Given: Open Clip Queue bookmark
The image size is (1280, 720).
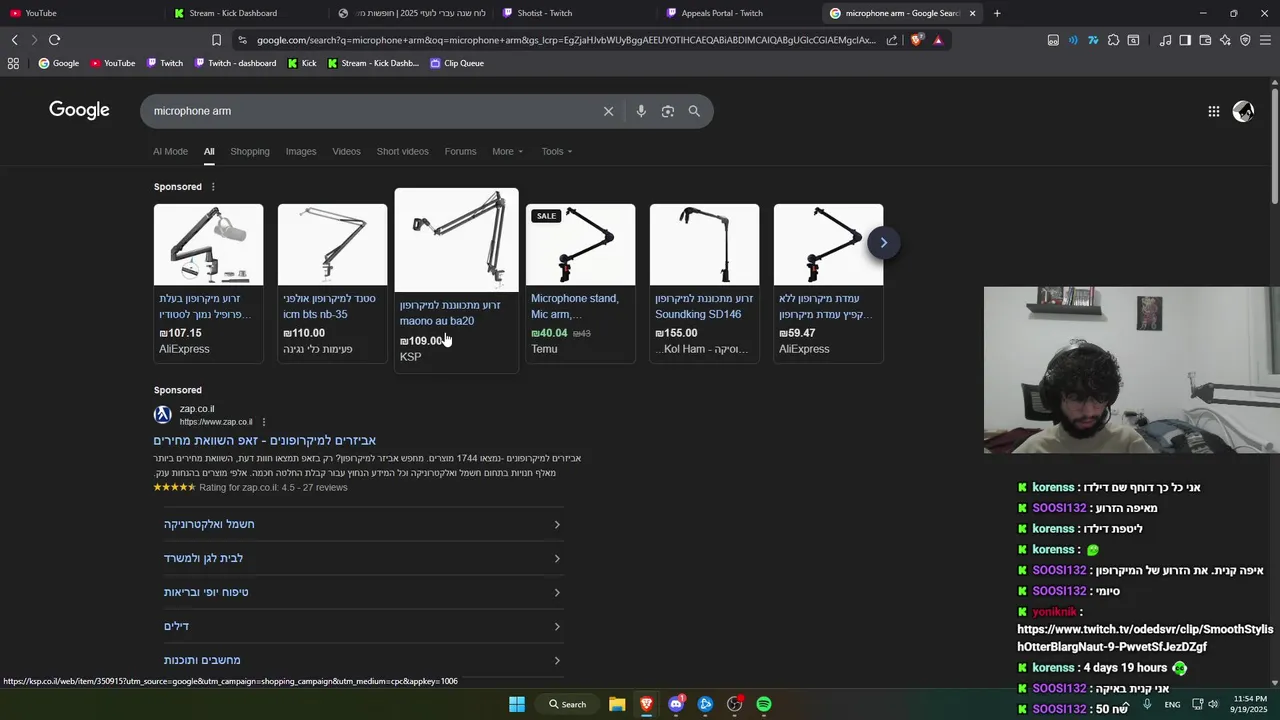Looking at the screenshot, I should (457, 63).
